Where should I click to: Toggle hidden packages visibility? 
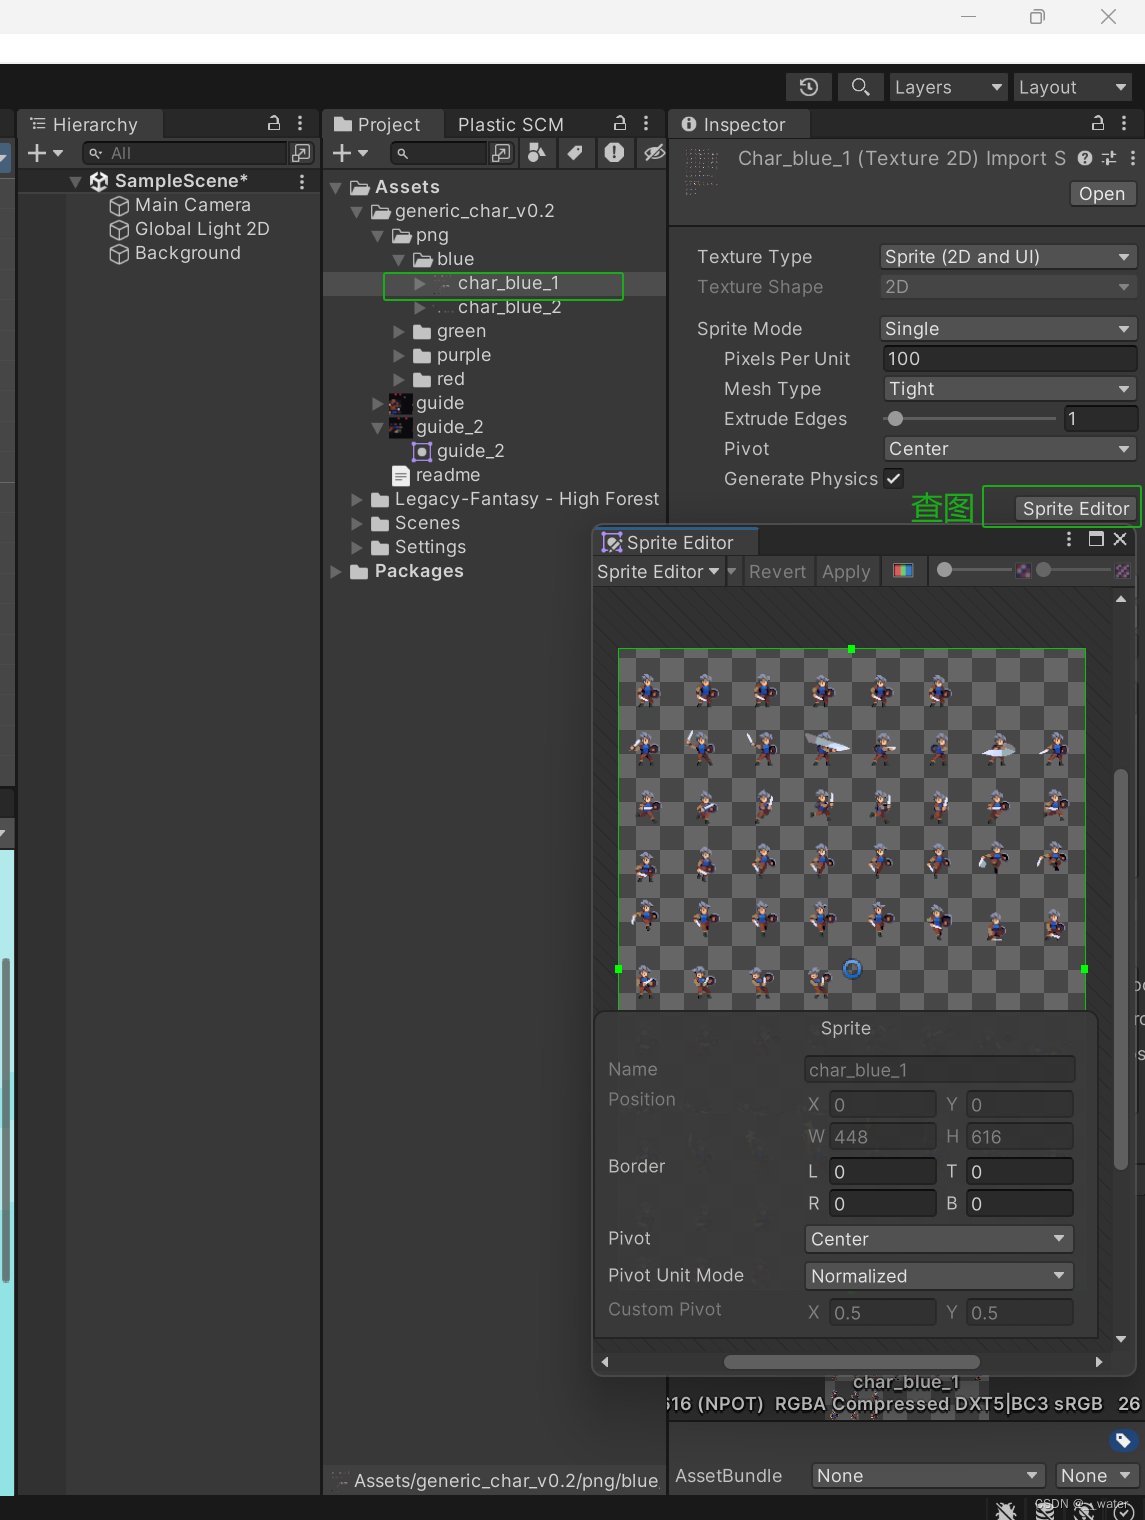pyautogui.click(x=654, y=152)
